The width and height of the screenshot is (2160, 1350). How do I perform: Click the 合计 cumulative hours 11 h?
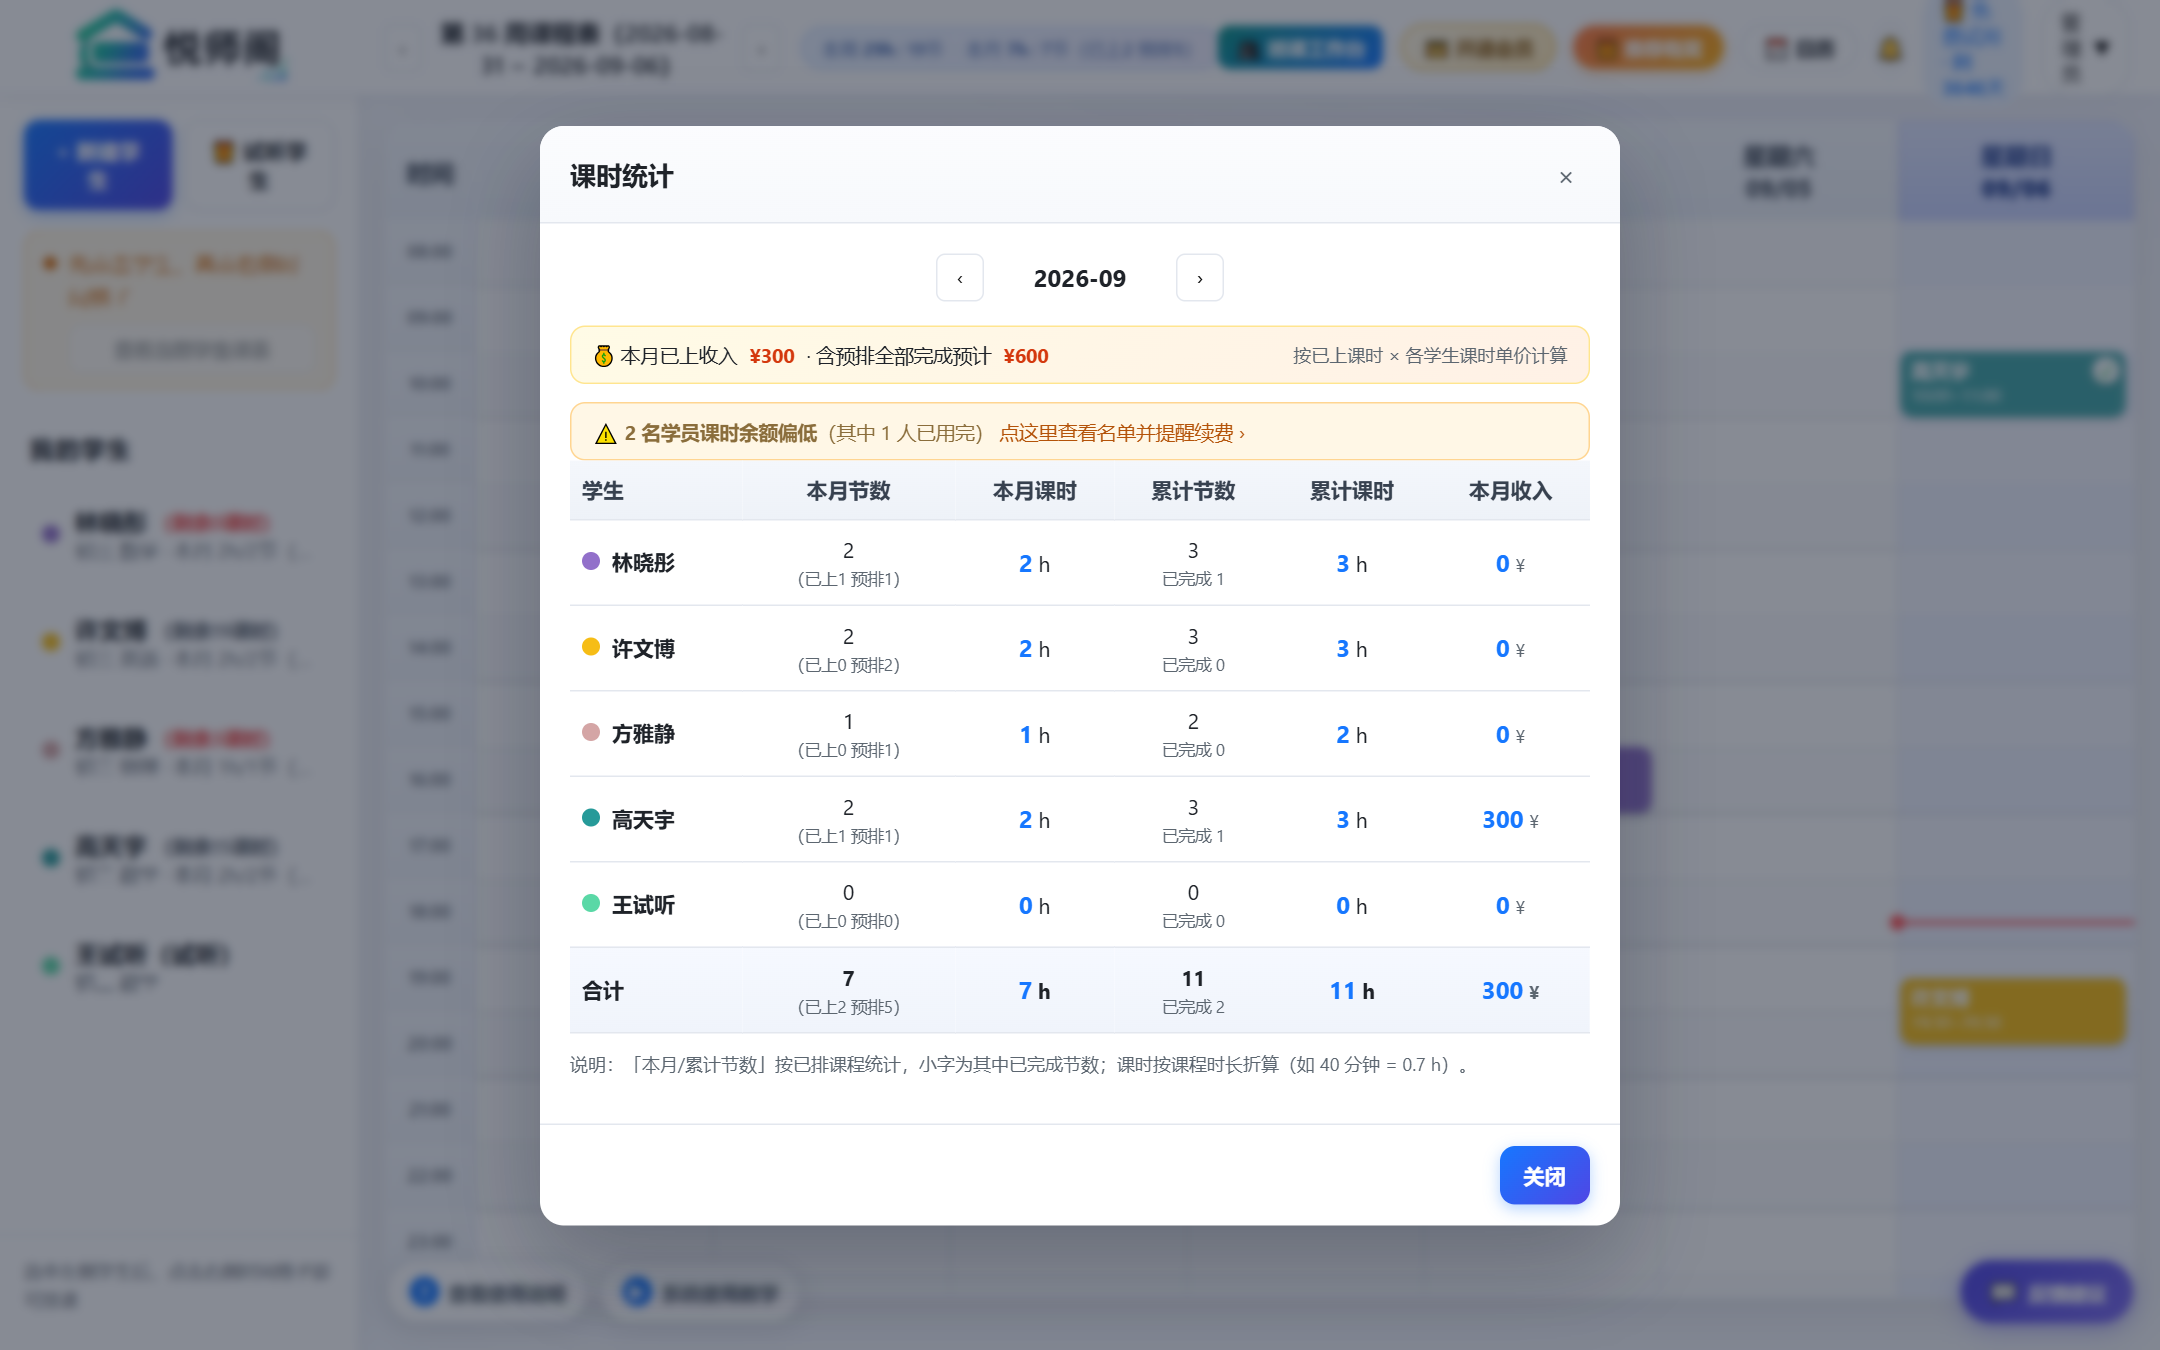coord(1352,991)
